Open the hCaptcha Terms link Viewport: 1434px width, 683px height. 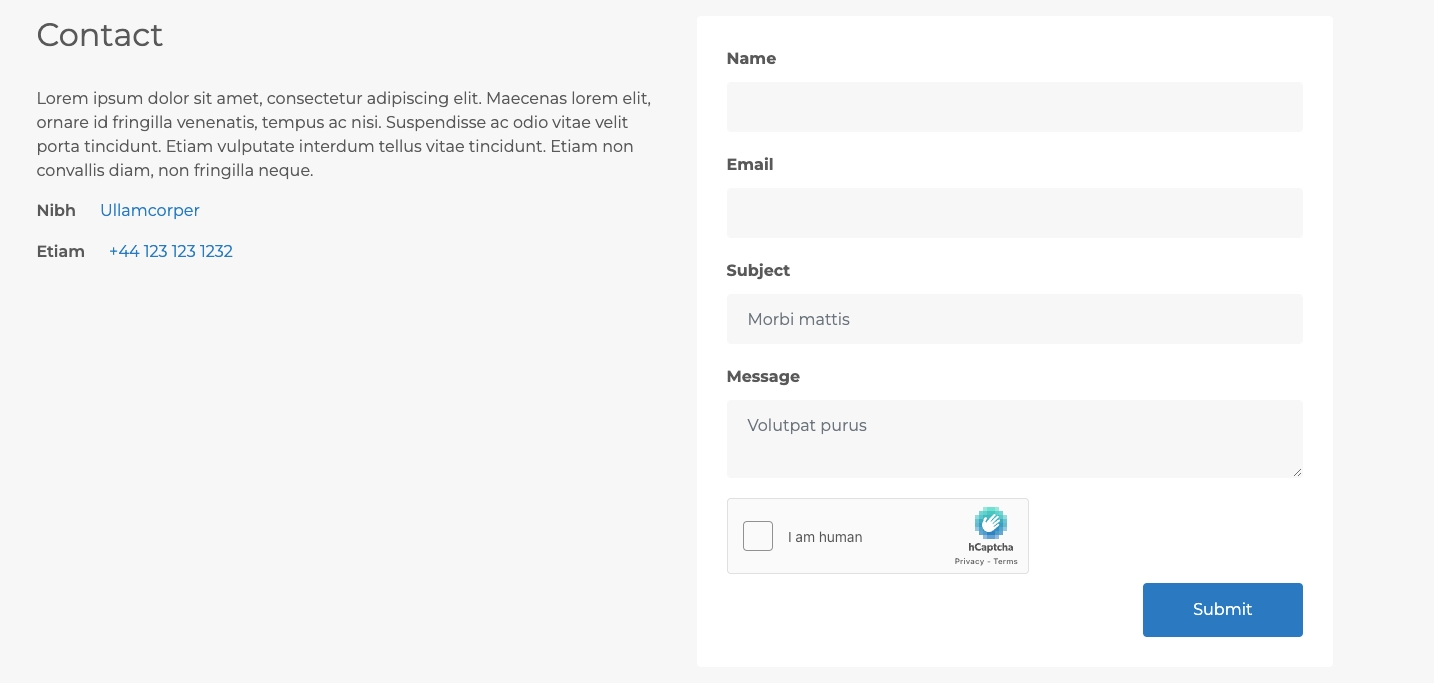[x=1005, y=561]
